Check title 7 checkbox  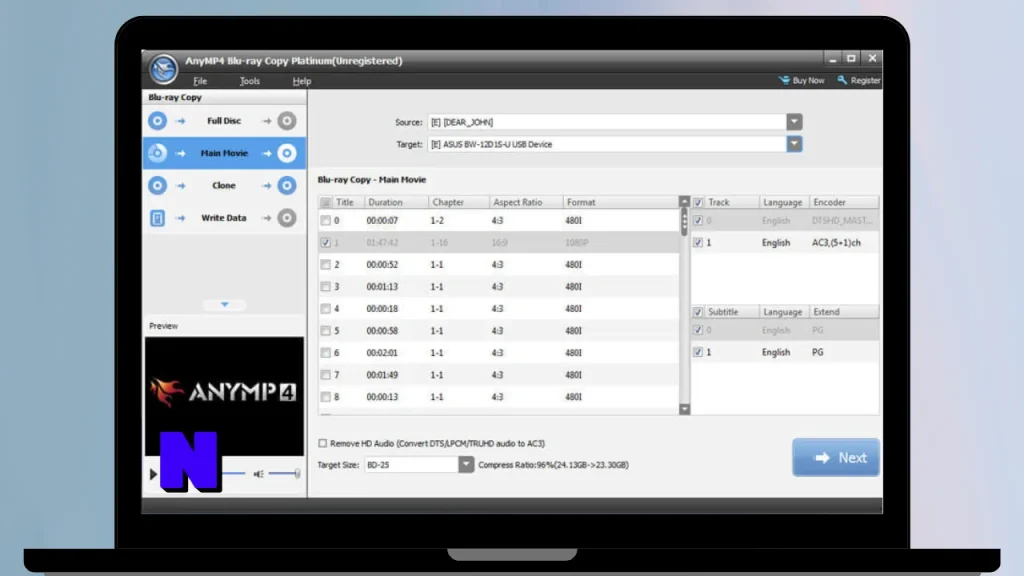[x=325, y=375]
